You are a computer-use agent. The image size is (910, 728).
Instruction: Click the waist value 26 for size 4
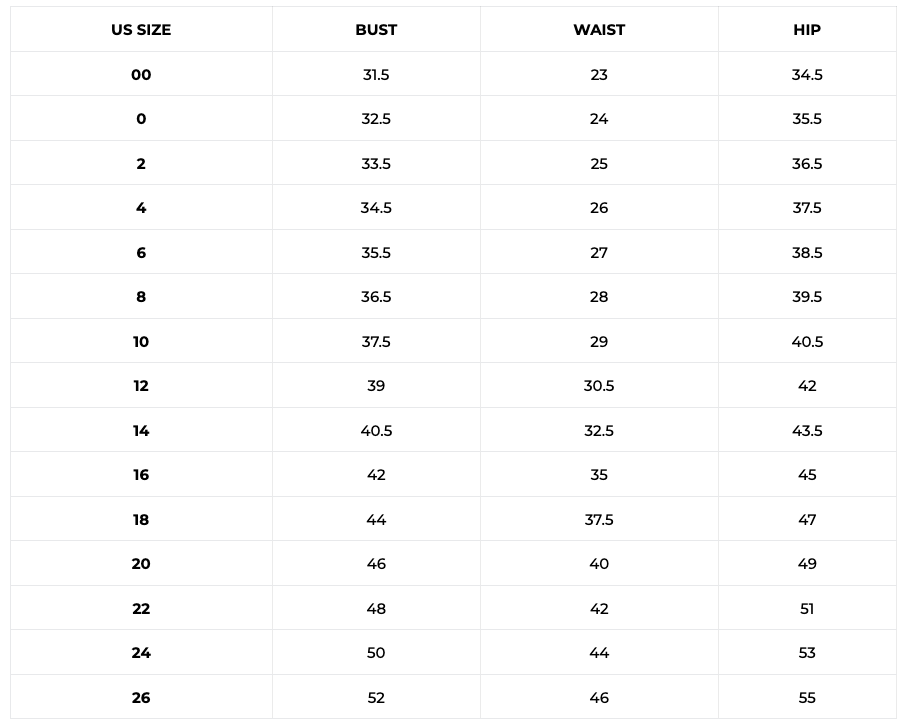point(599,208)
